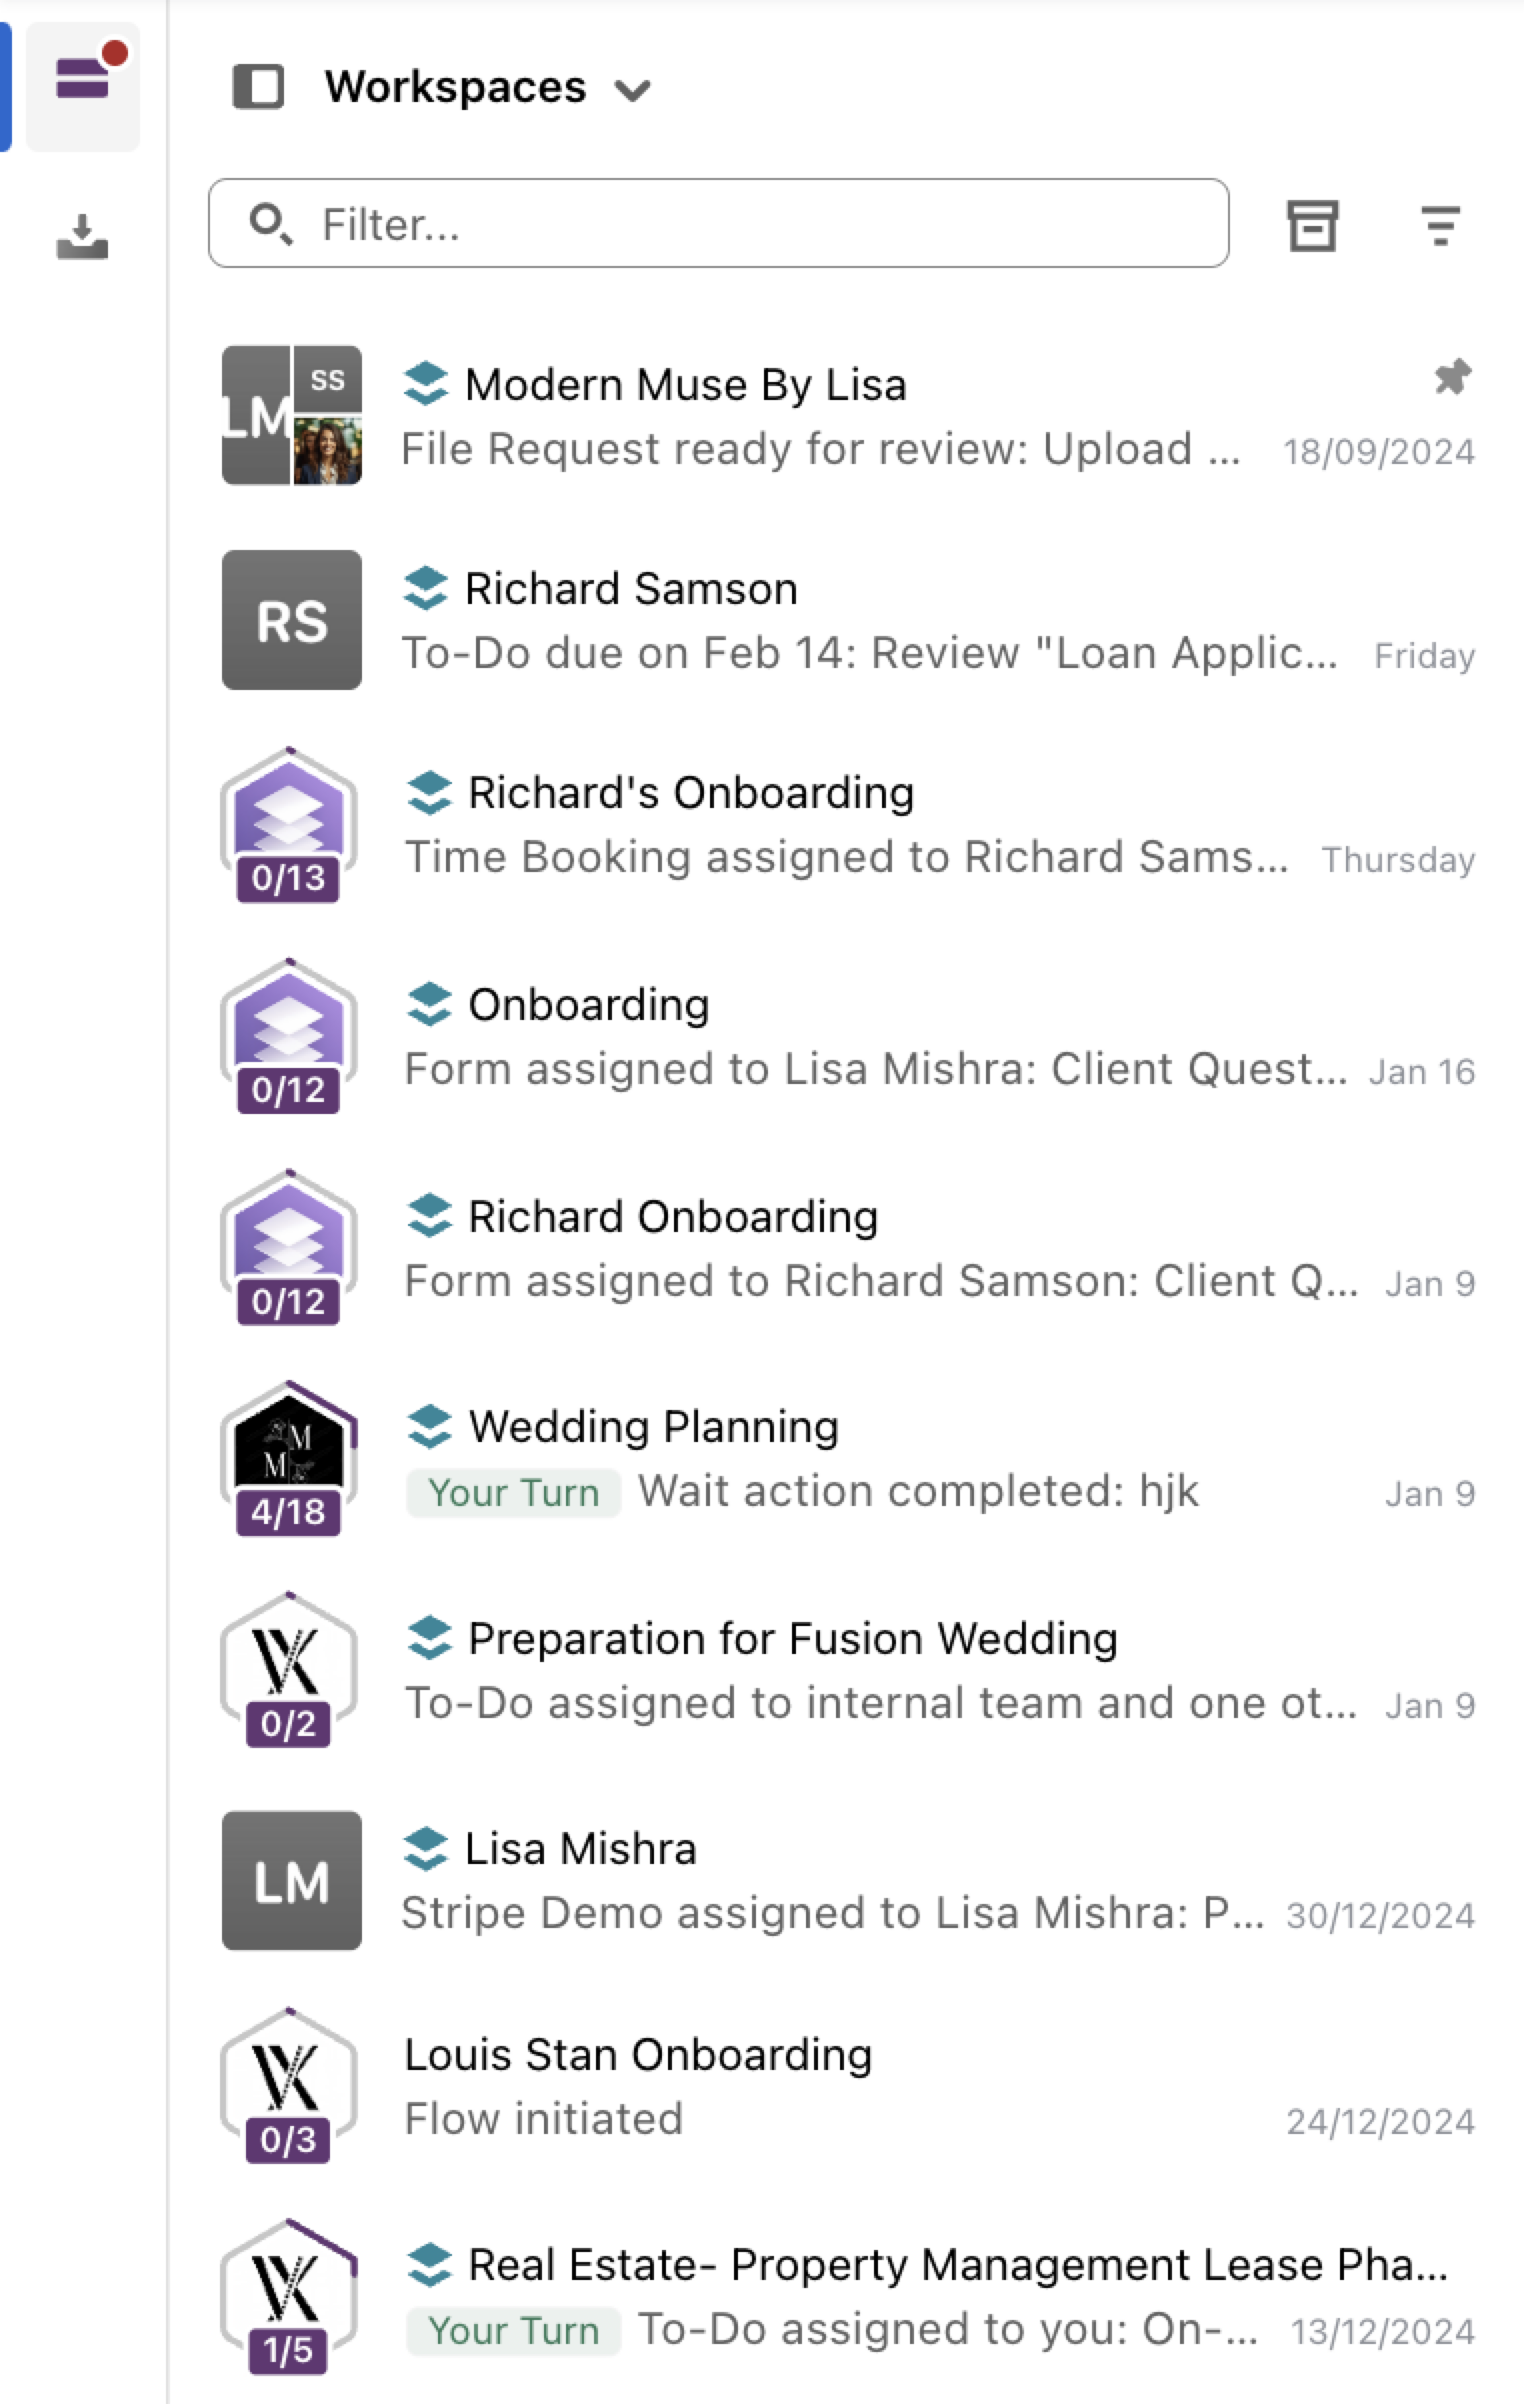Toggle the sidebar panel icon left of Workspaces

click(258, 87)
